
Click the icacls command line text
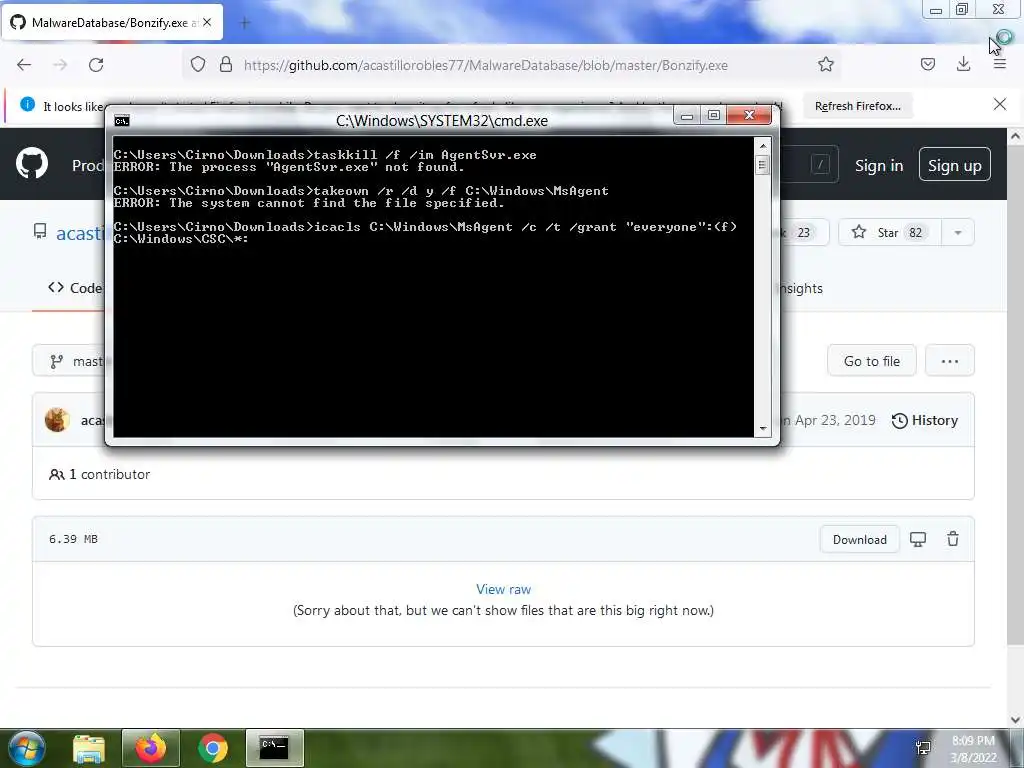425,227
